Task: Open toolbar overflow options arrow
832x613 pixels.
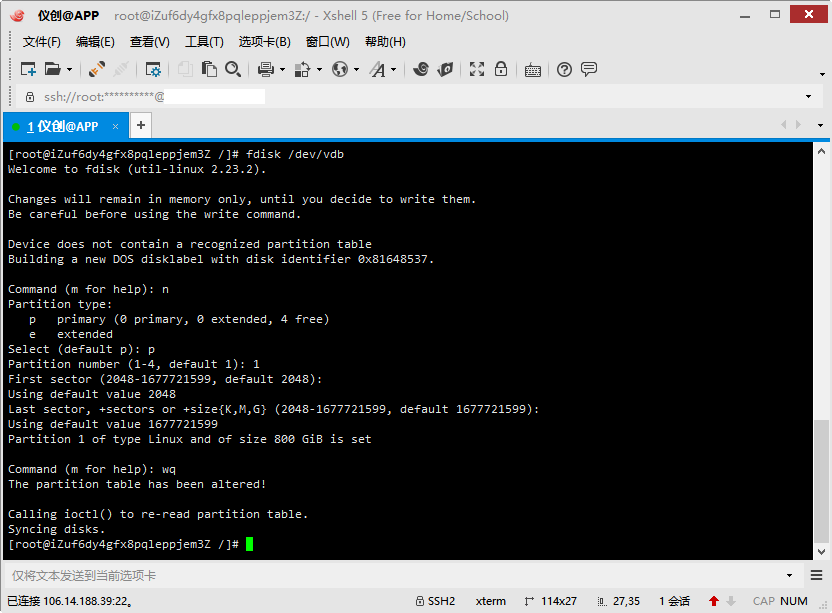Action: pyautogui.click(x=822, y=74)
